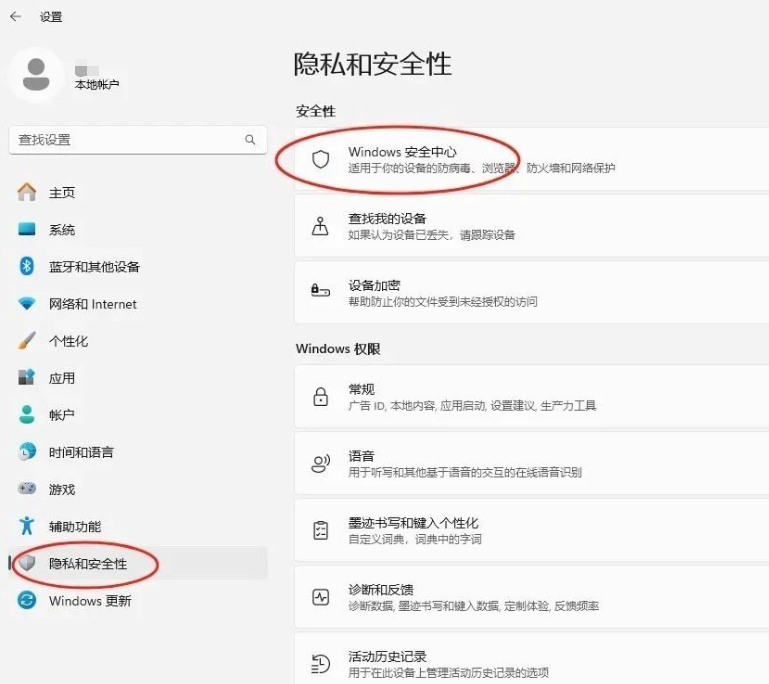Click the 设备加密 lock drive icon

click(x=320, y=290)
